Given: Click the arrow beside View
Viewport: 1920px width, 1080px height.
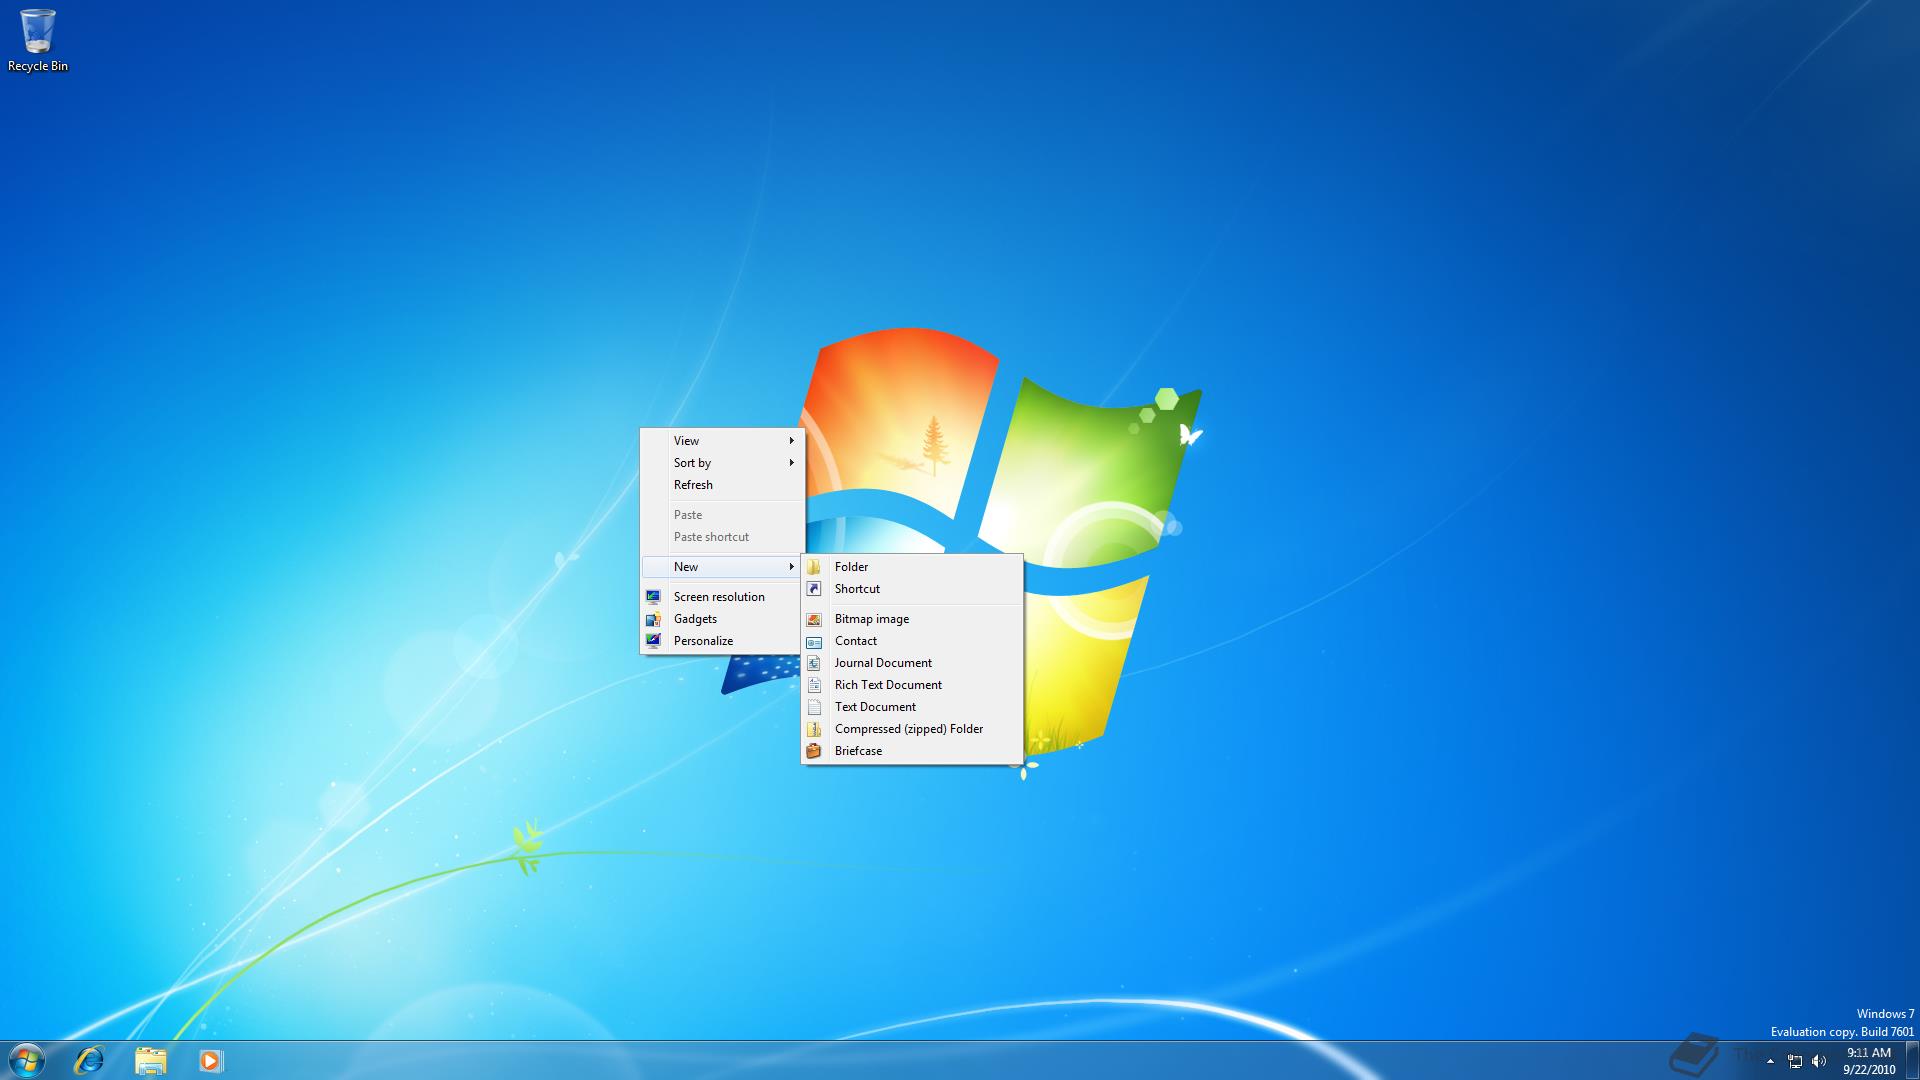Looking at the screenshot, I should 791,441.
